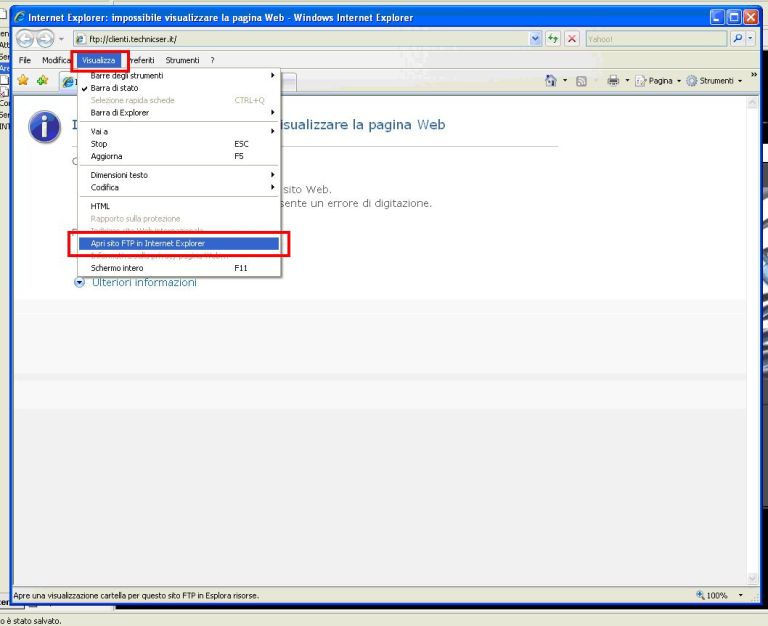Expand the Vai a submenu
The height and width of the screenshot is (626, 768).
tap(179, 131)
